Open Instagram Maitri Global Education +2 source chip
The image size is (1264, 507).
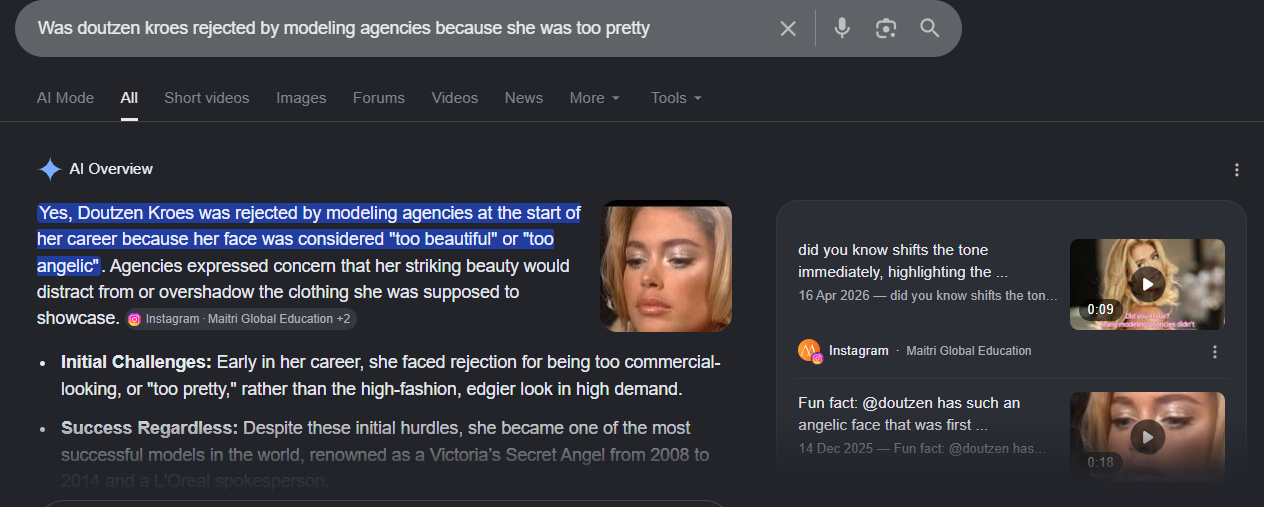click(240, 319)
